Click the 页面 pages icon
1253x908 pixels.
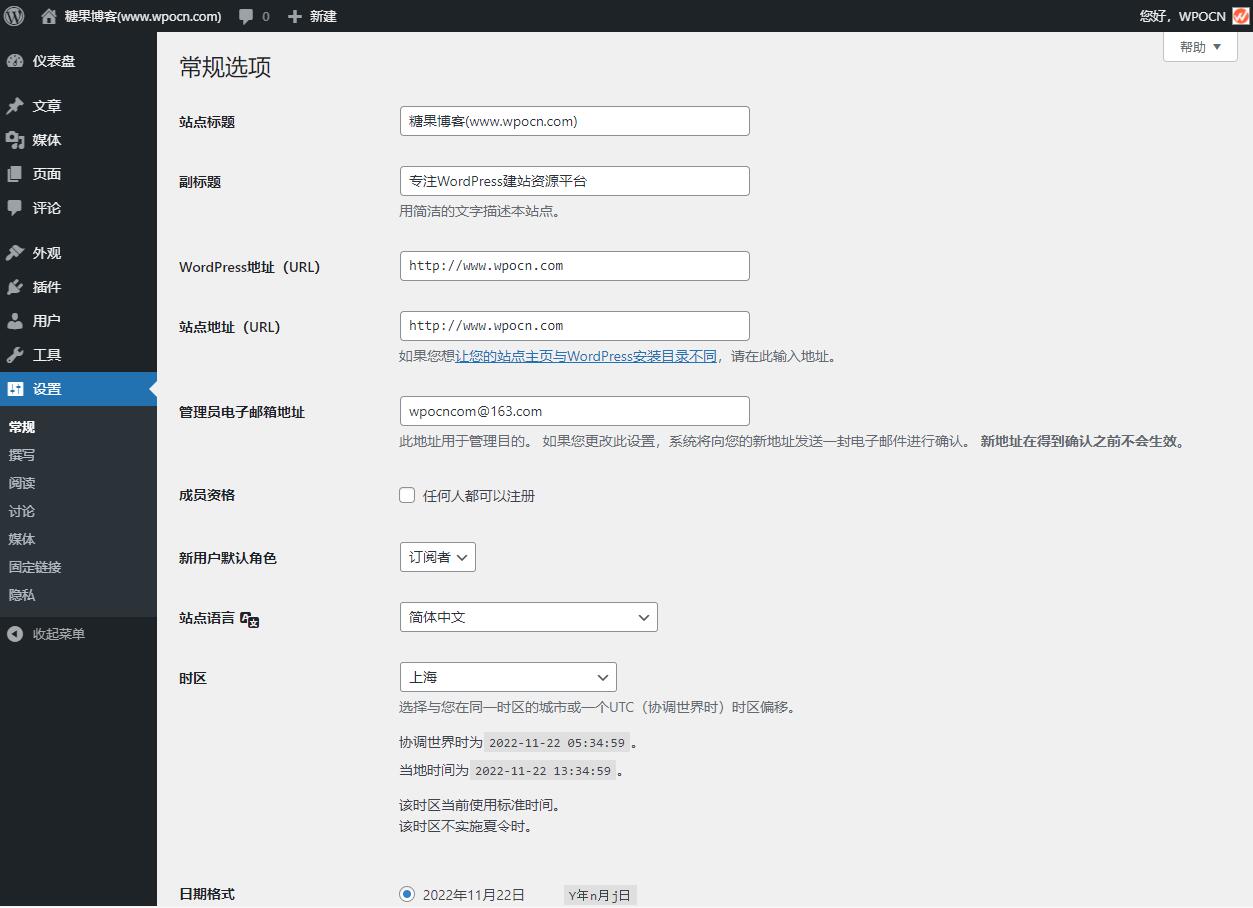click(15, 174)
